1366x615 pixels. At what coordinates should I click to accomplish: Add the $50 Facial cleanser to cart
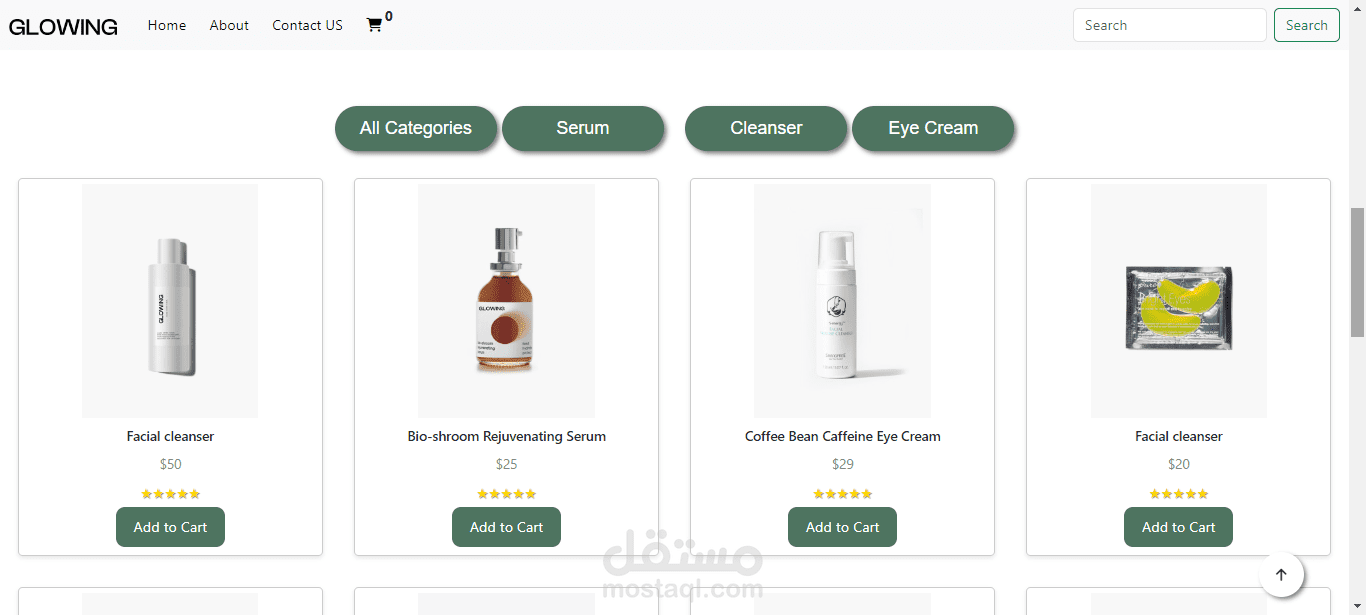click(x=170, y=527)
